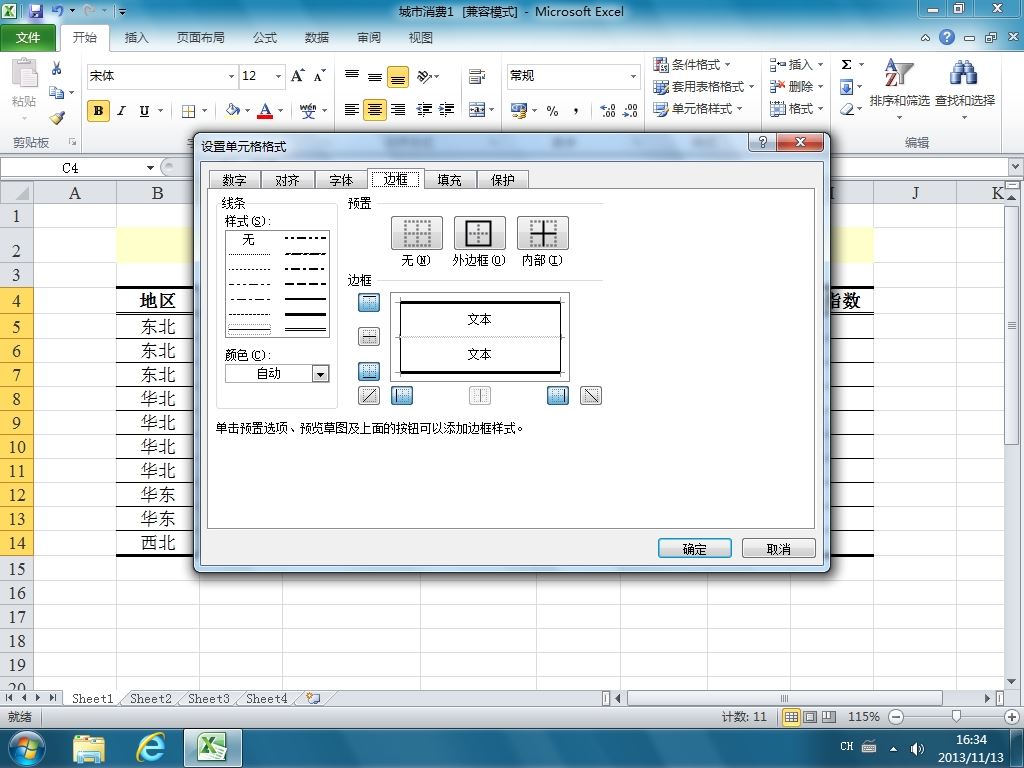Open the 插入 ribbon tab
1024x768 pixels.
pyautogui.click(x=136, y=37)
